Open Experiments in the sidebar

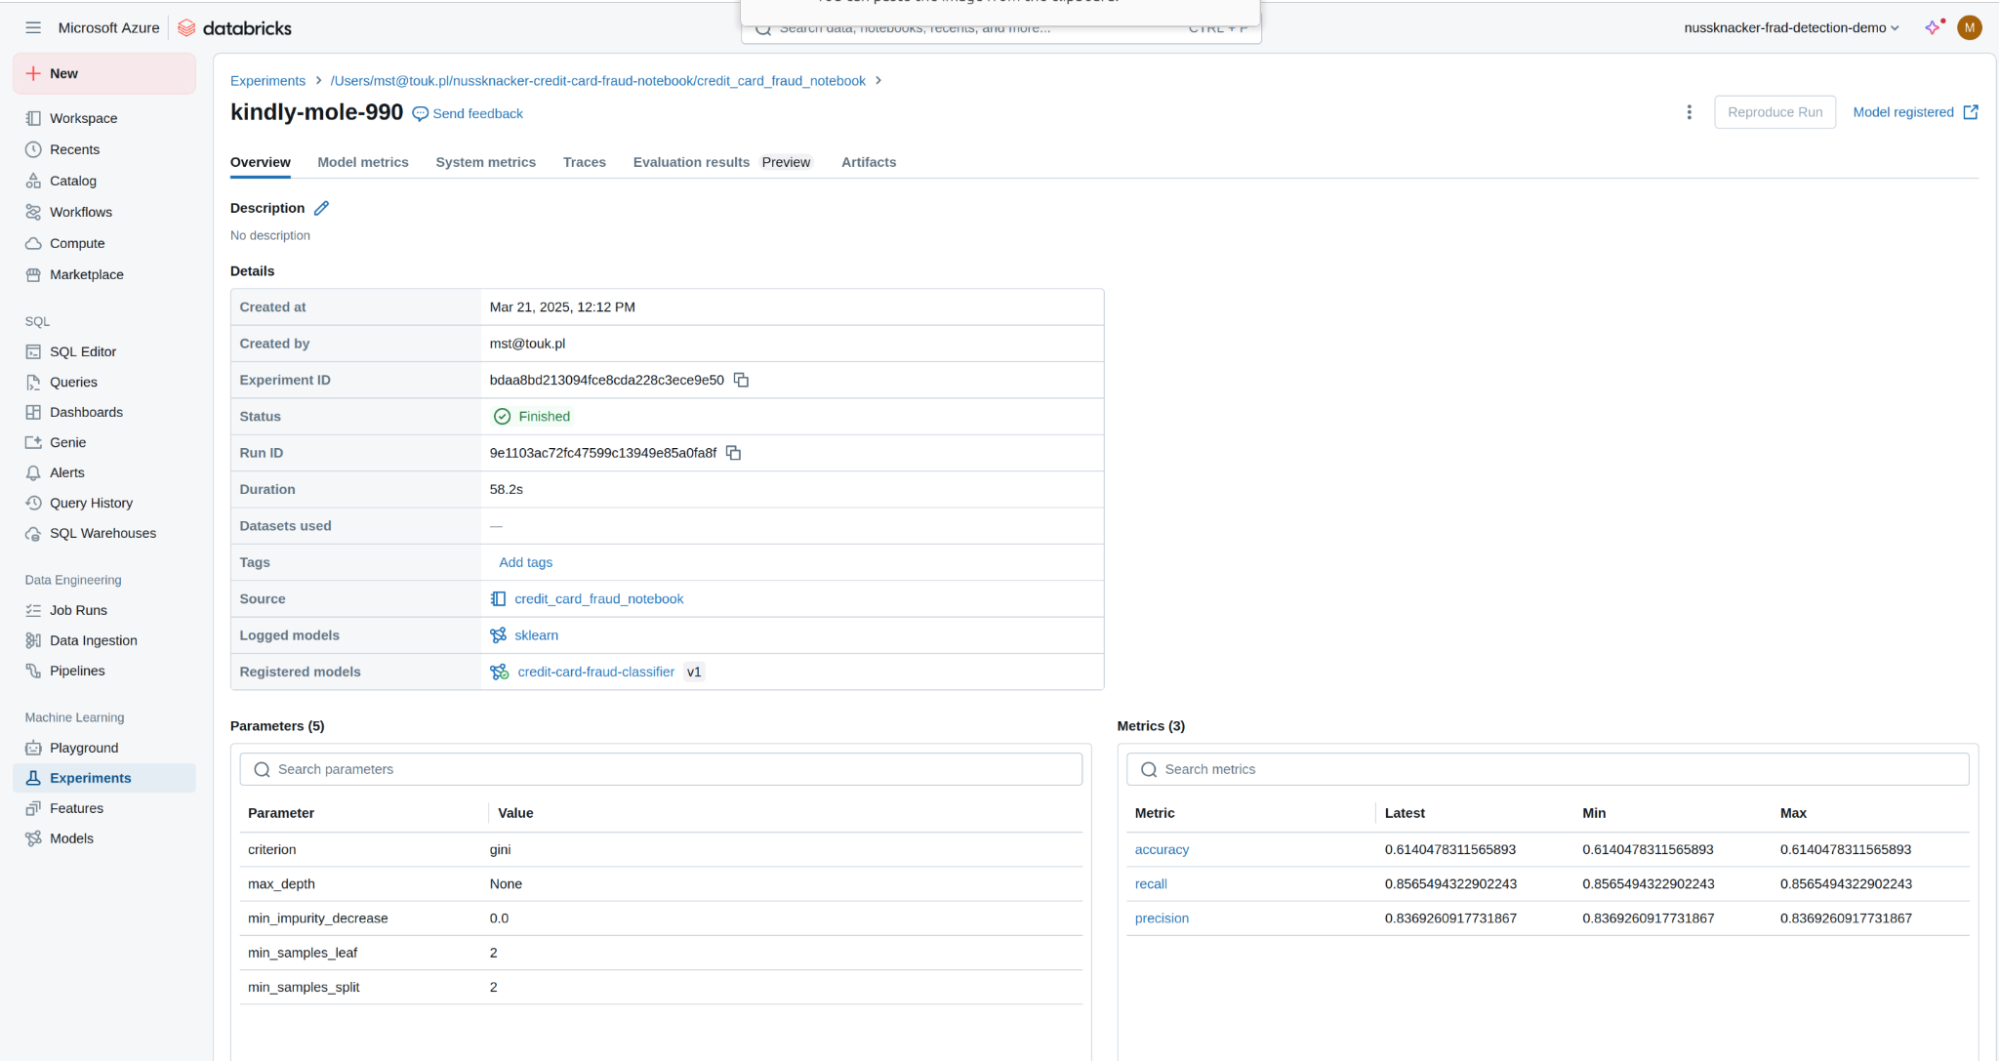pos(104,778)
